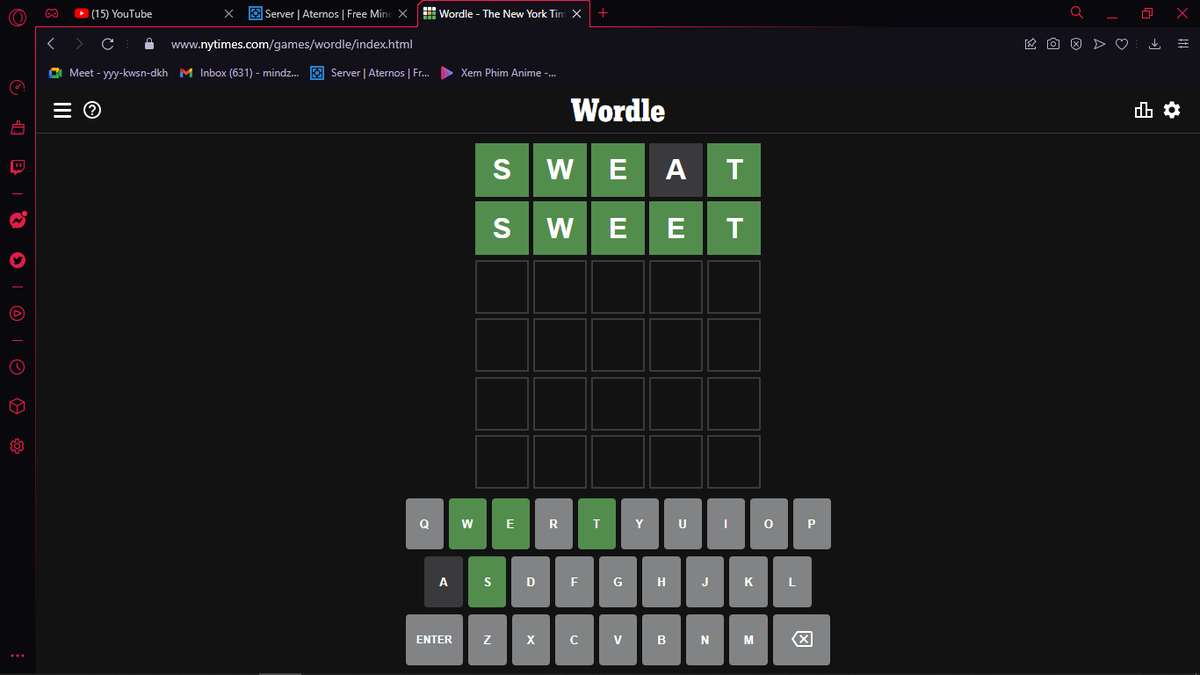Open Wordle settings gear icon
The width and height of the screenshot is (1200, 675).
coord(1172,110)
